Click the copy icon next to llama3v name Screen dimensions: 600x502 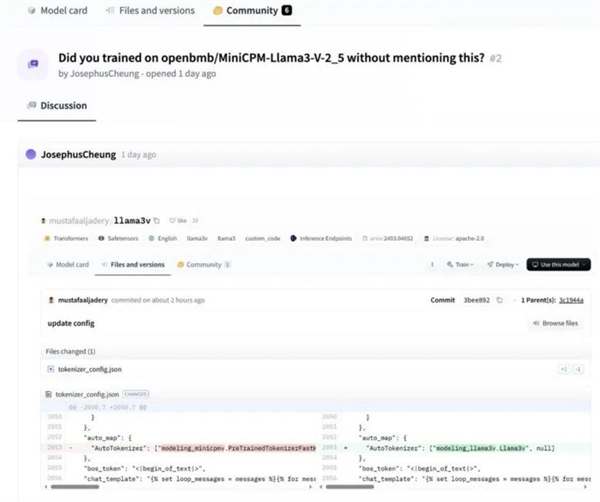pyautogui.click(x=158, y=219)
